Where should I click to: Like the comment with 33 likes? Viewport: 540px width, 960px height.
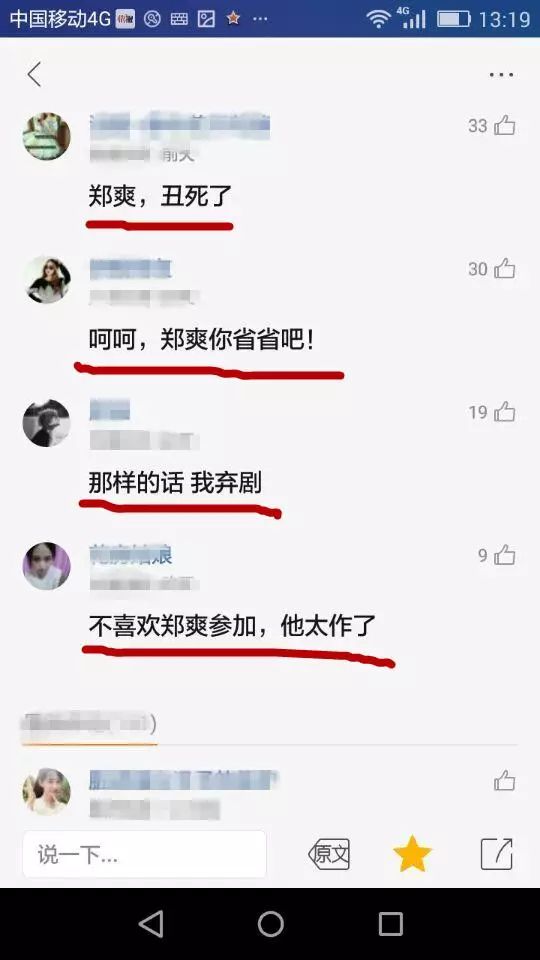click(504, 126)
